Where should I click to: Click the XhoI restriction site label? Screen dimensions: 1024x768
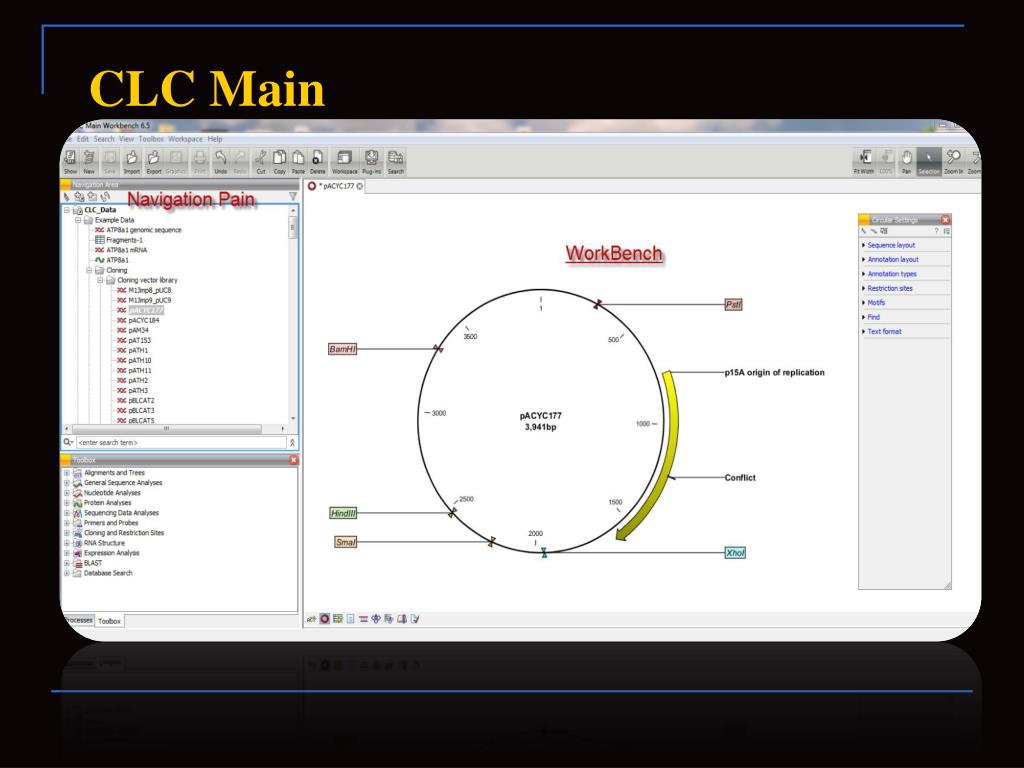[x=735, y=552]
